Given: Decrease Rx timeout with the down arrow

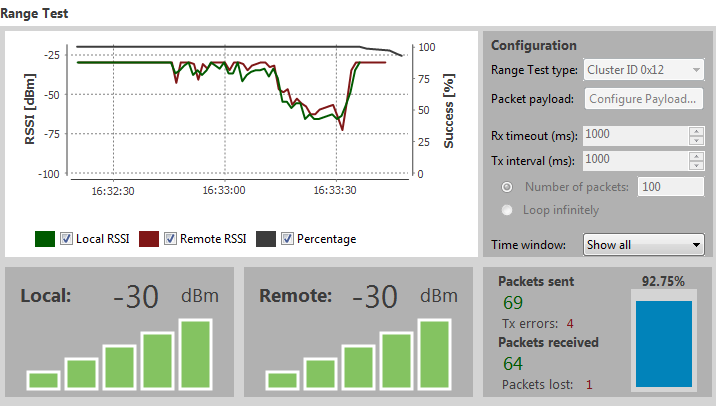Looking at the screenshot, I should pos(696,140).
